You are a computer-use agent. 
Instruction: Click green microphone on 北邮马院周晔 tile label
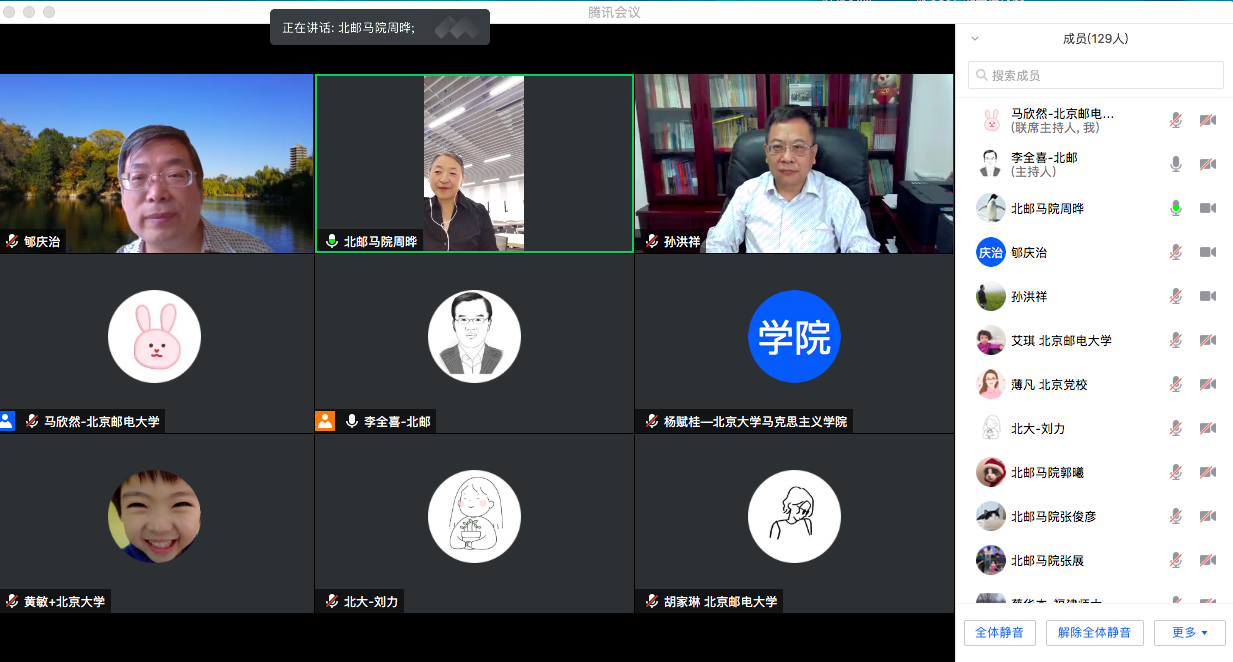click(332, 241)
